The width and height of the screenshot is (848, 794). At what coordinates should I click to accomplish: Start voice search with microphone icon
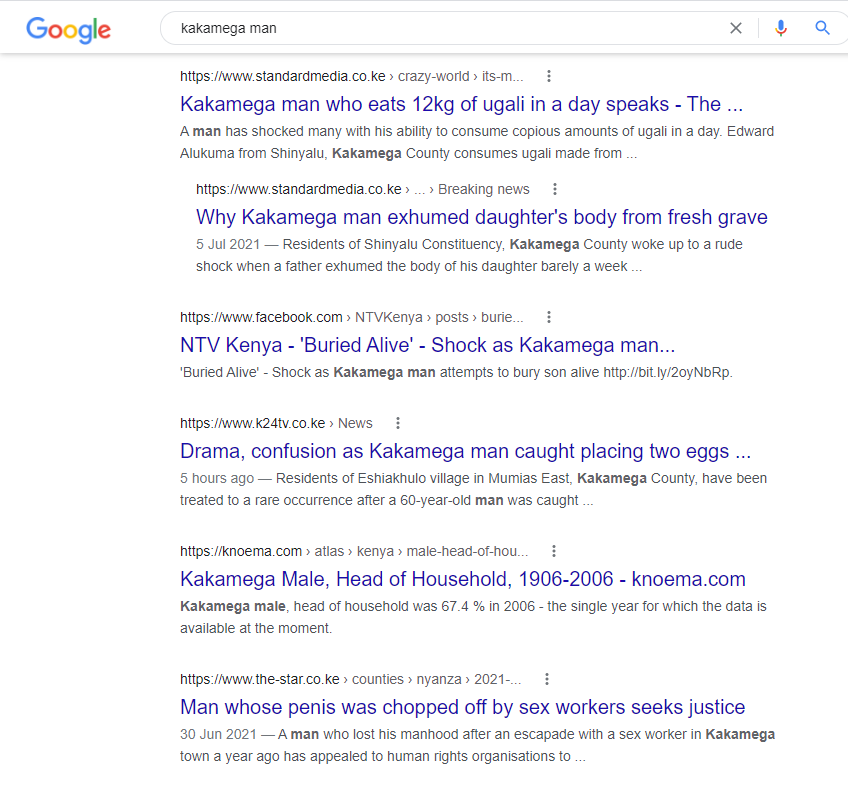(x=781, y=28)
